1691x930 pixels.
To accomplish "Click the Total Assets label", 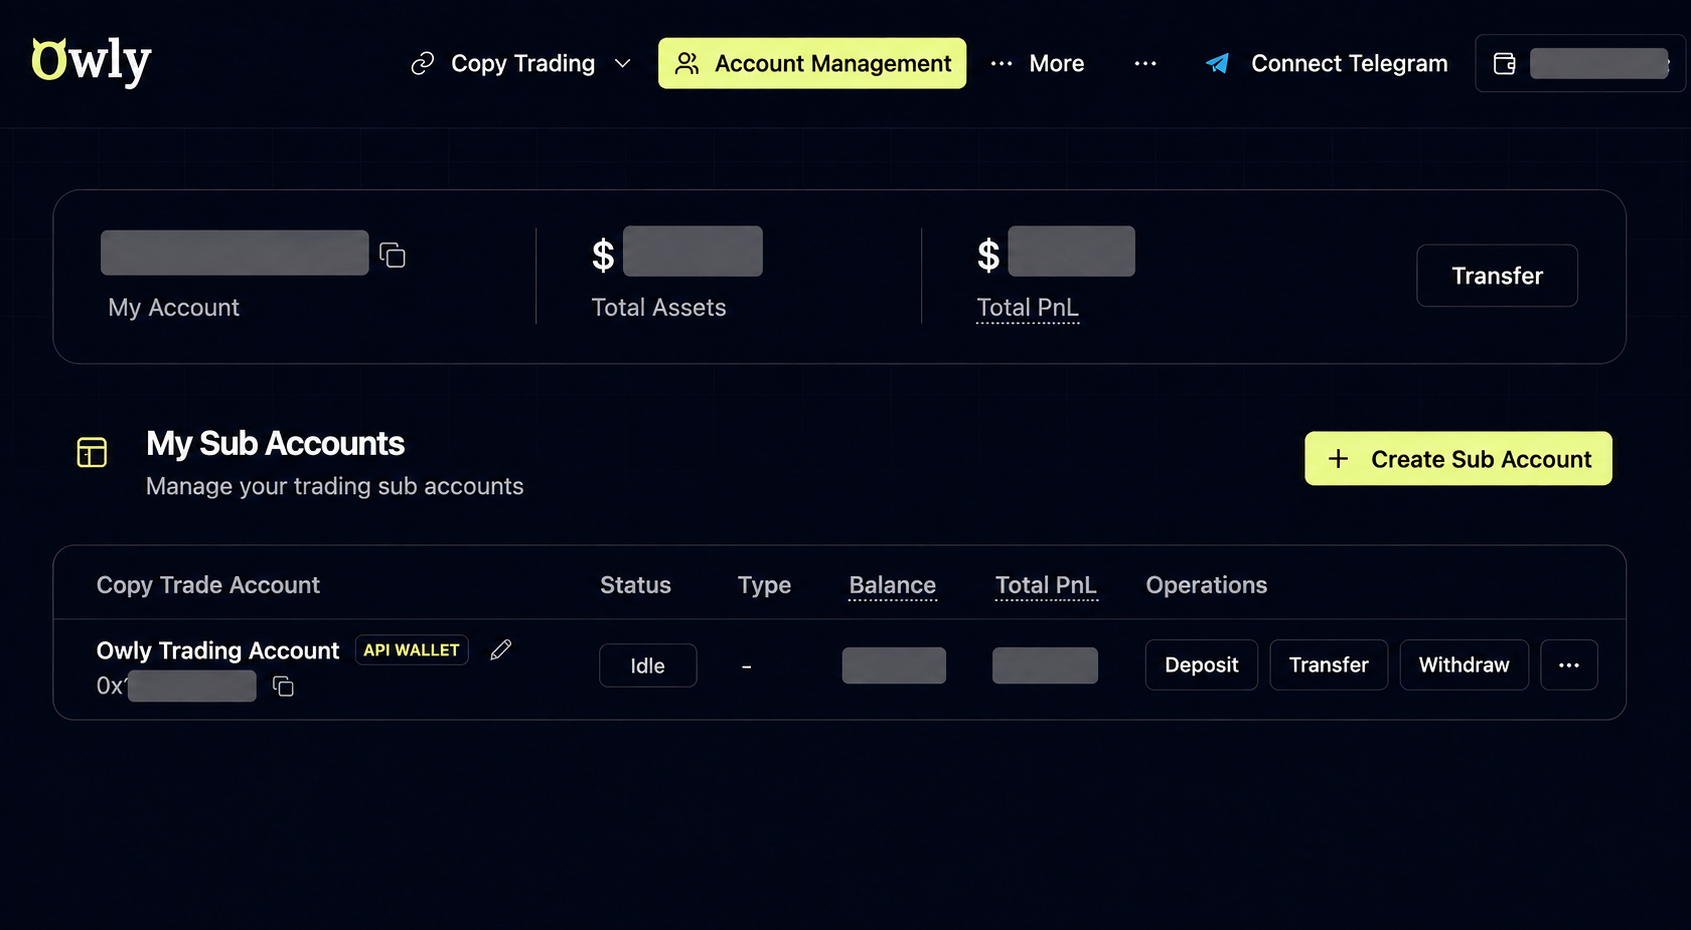I will [658, 307].
